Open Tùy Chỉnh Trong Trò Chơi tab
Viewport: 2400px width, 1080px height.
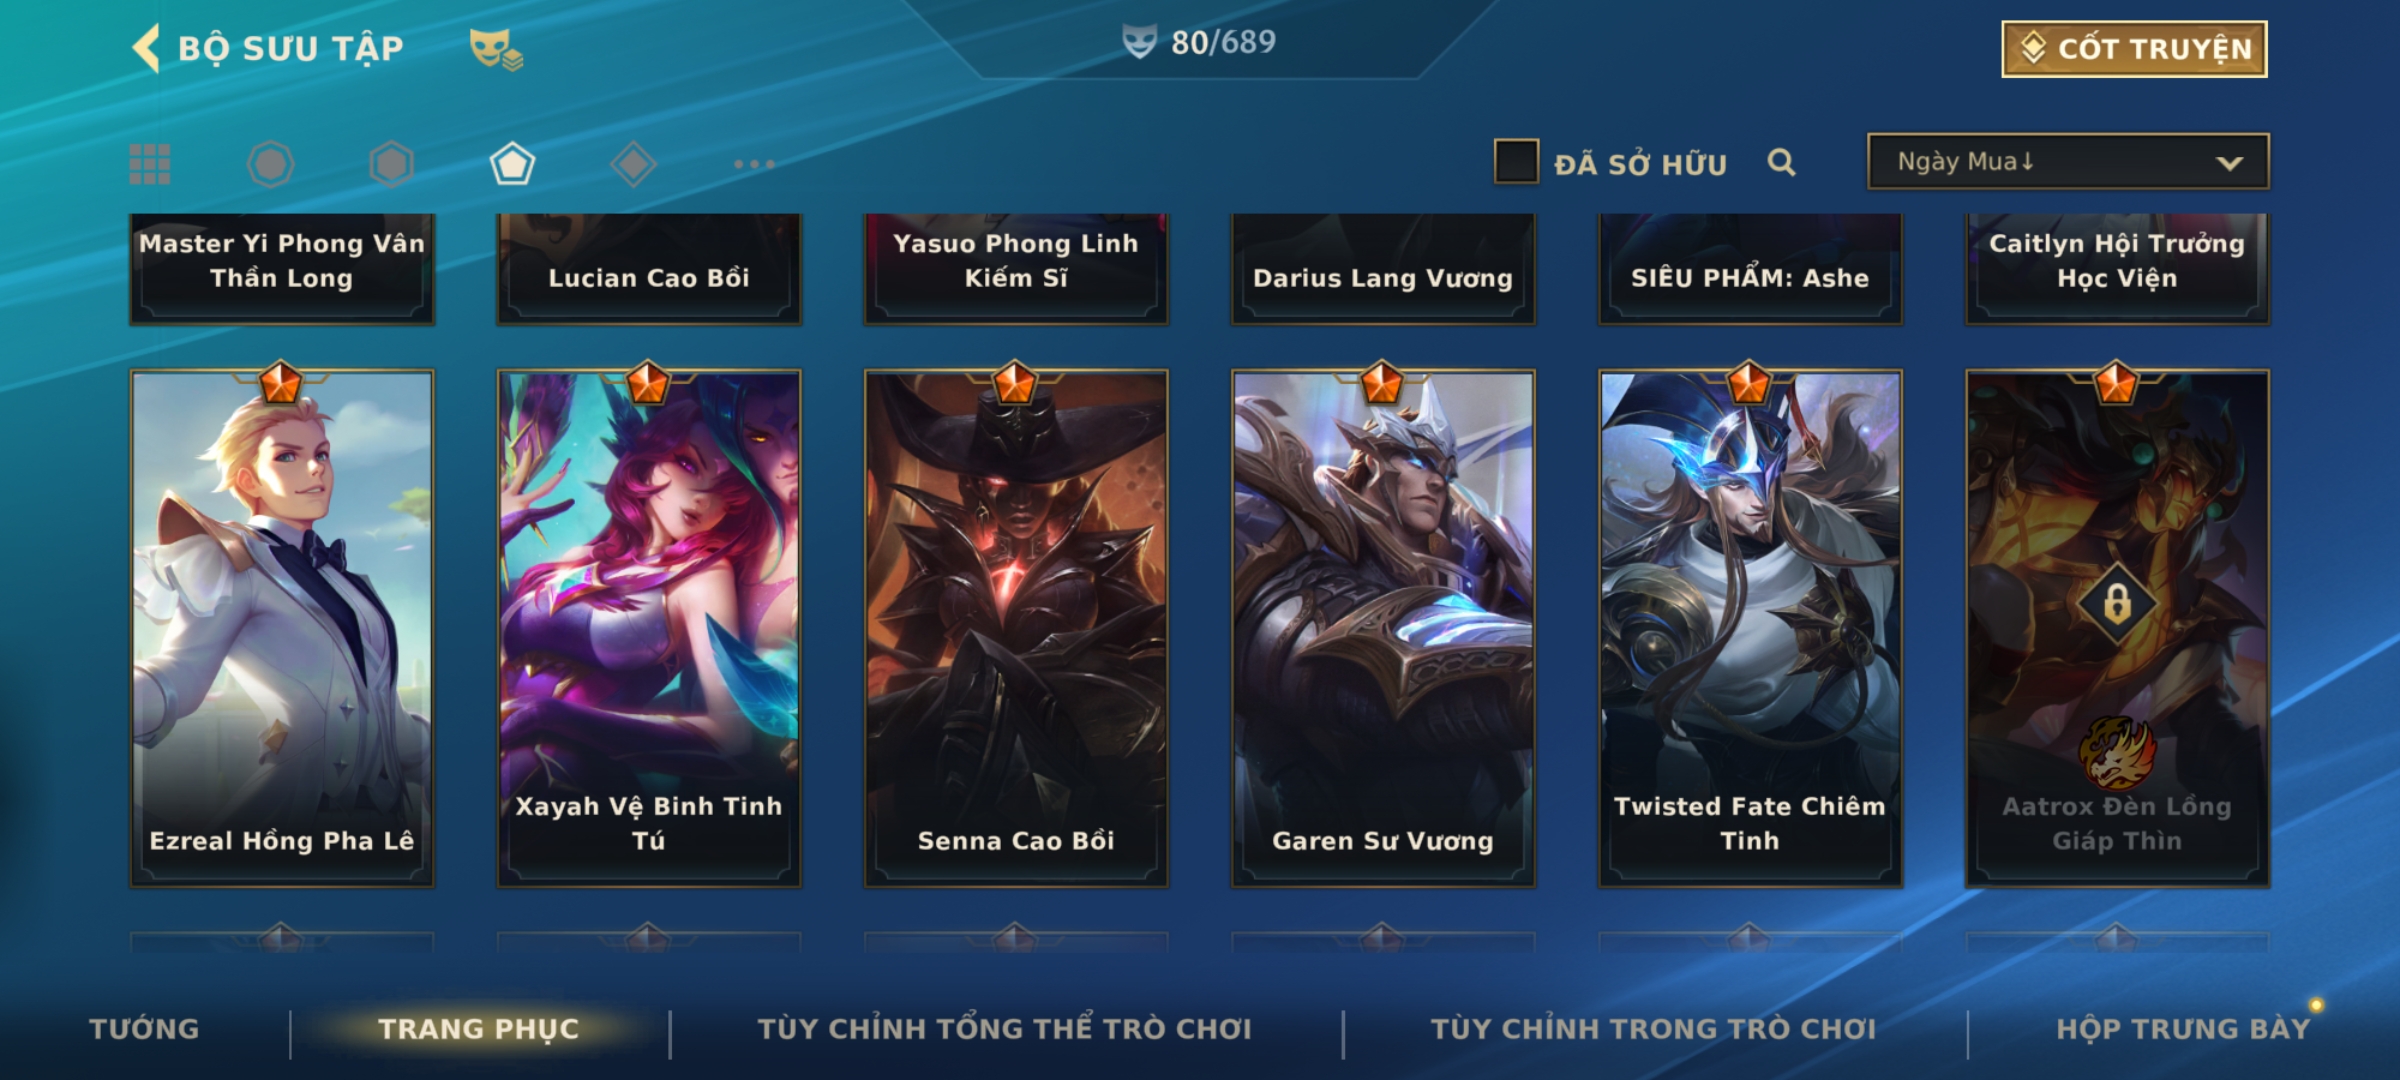point(1653,1029)
